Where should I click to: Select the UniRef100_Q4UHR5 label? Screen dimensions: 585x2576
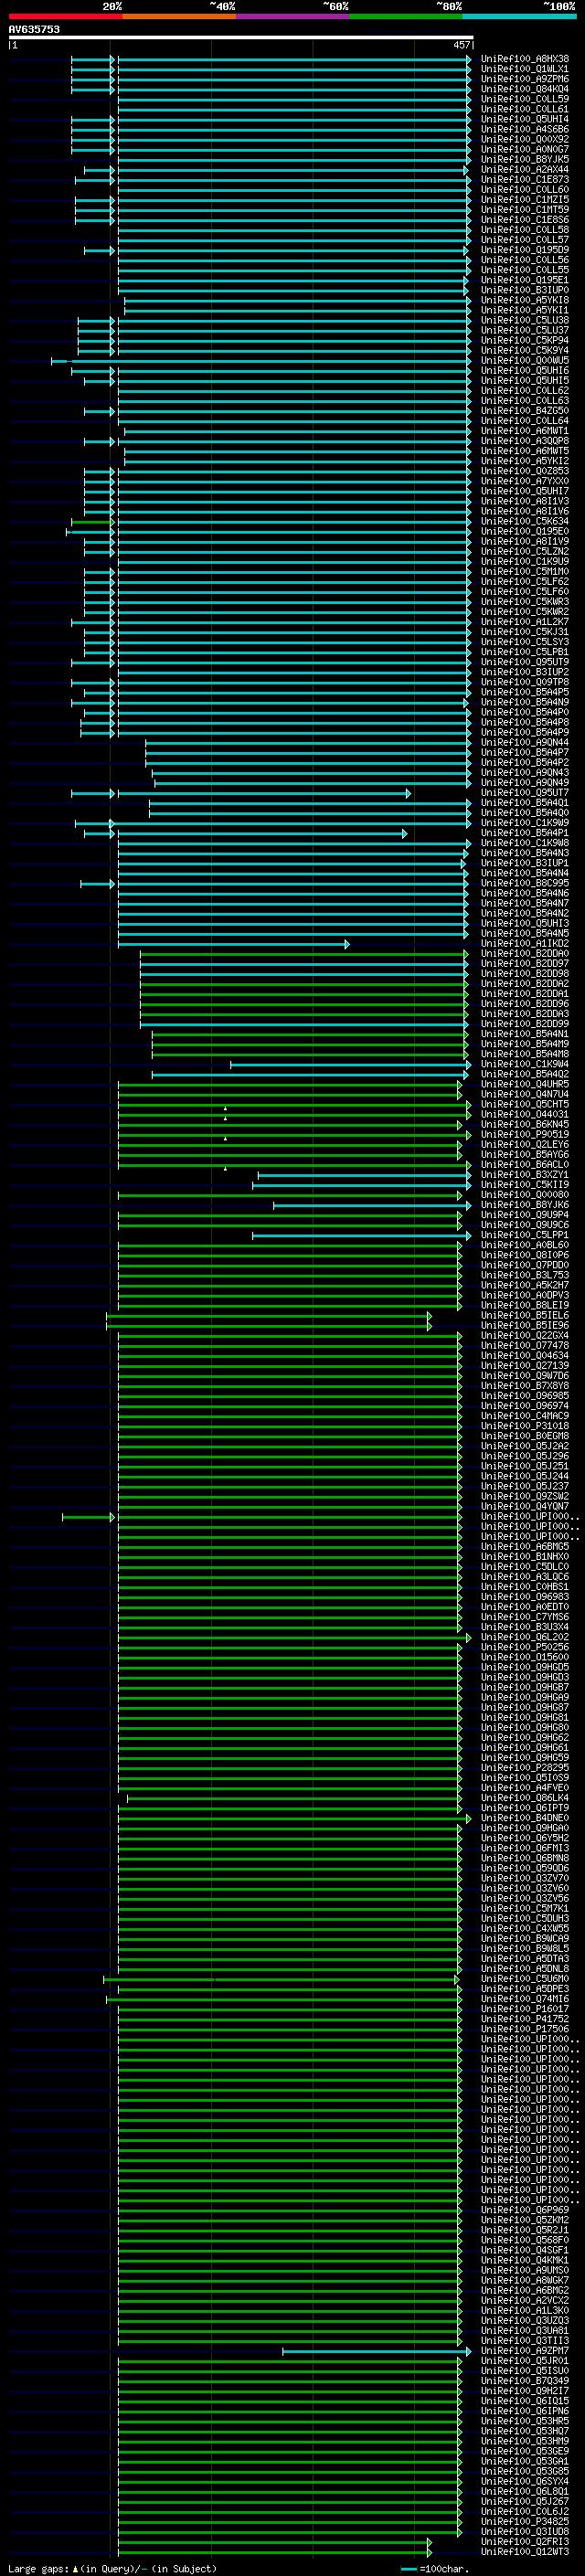tap(525, 1084)
